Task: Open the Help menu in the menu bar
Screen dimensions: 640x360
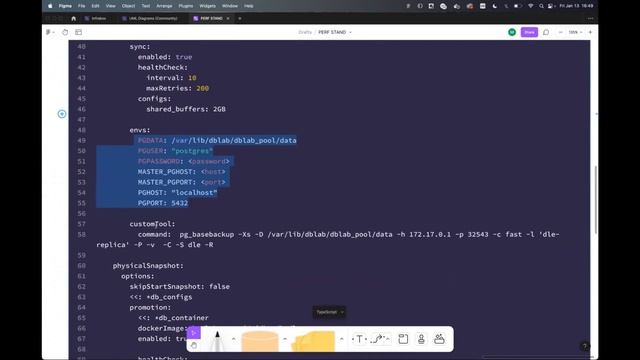Action: pyautogui.click(x=249, y=6)
